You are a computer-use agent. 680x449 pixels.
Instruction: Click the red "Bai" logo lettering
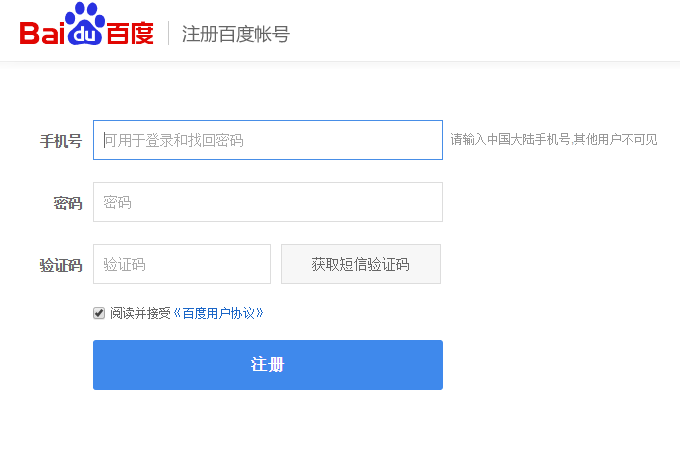[x=42, y=34]
